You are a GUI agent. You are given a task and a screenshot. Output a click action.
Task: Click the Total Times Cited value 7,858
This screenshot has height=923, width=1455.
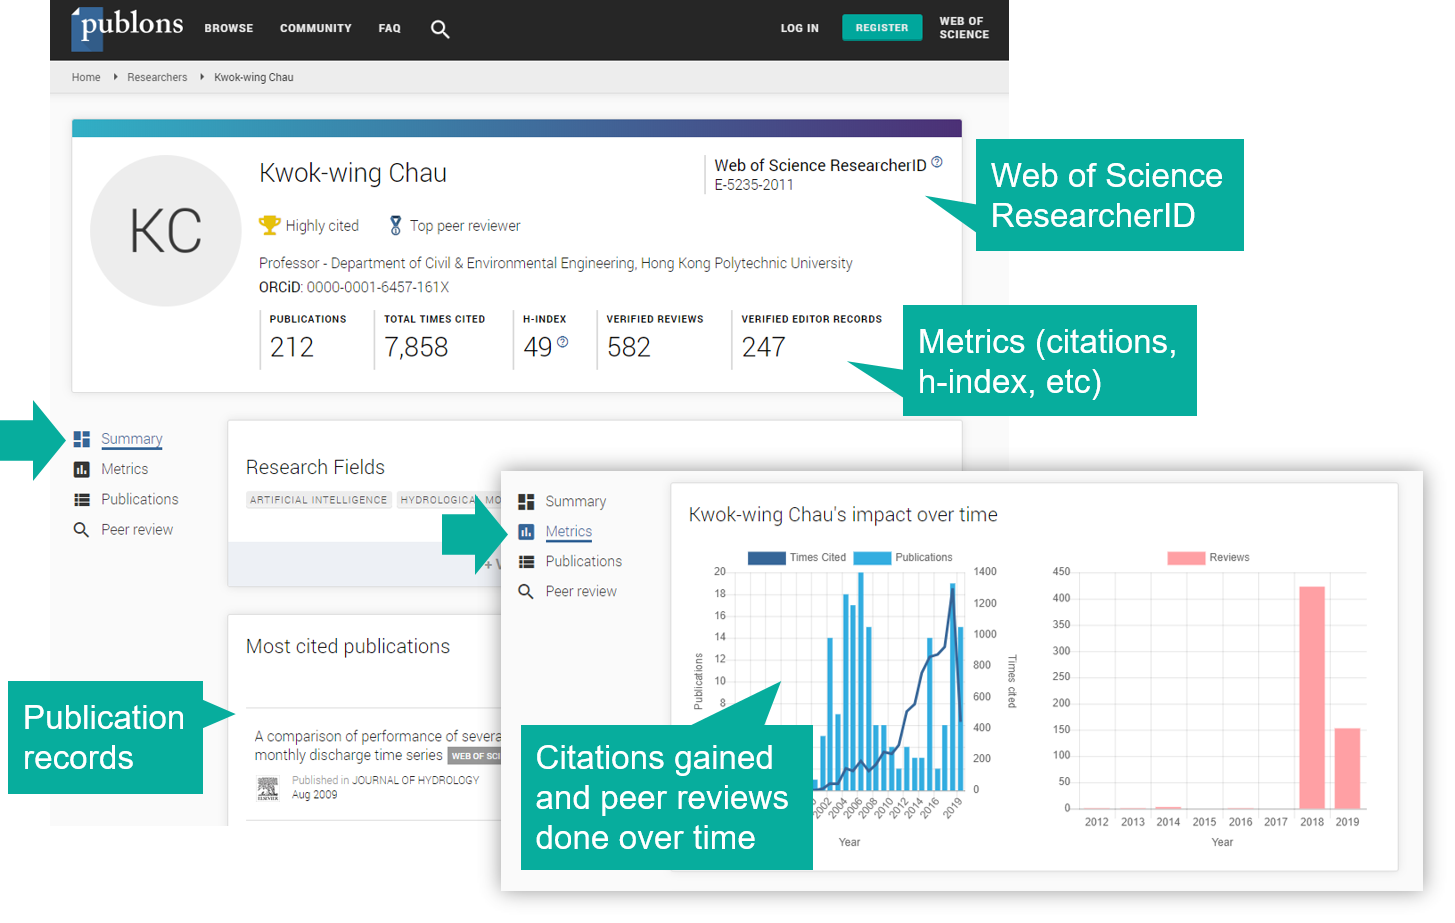(x=416, y=347)
